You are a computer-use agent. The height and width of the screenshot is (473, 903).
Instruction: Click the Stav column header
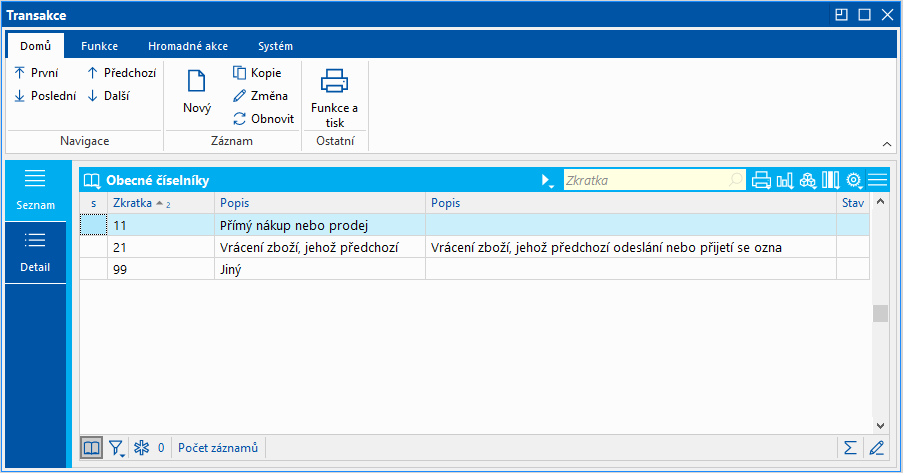[x=853, y=203]
